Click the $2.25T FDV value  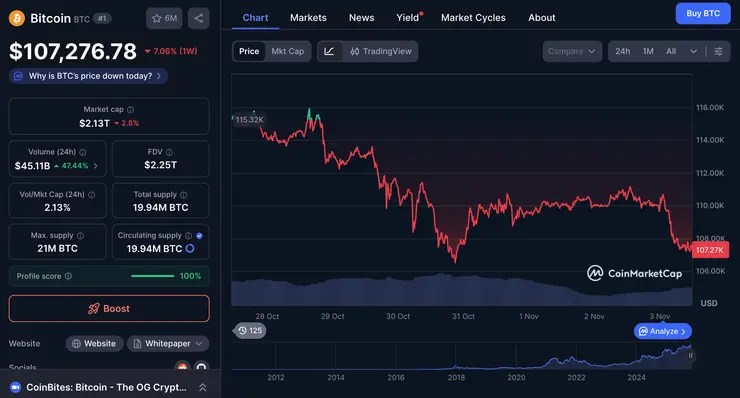(160, 165)
